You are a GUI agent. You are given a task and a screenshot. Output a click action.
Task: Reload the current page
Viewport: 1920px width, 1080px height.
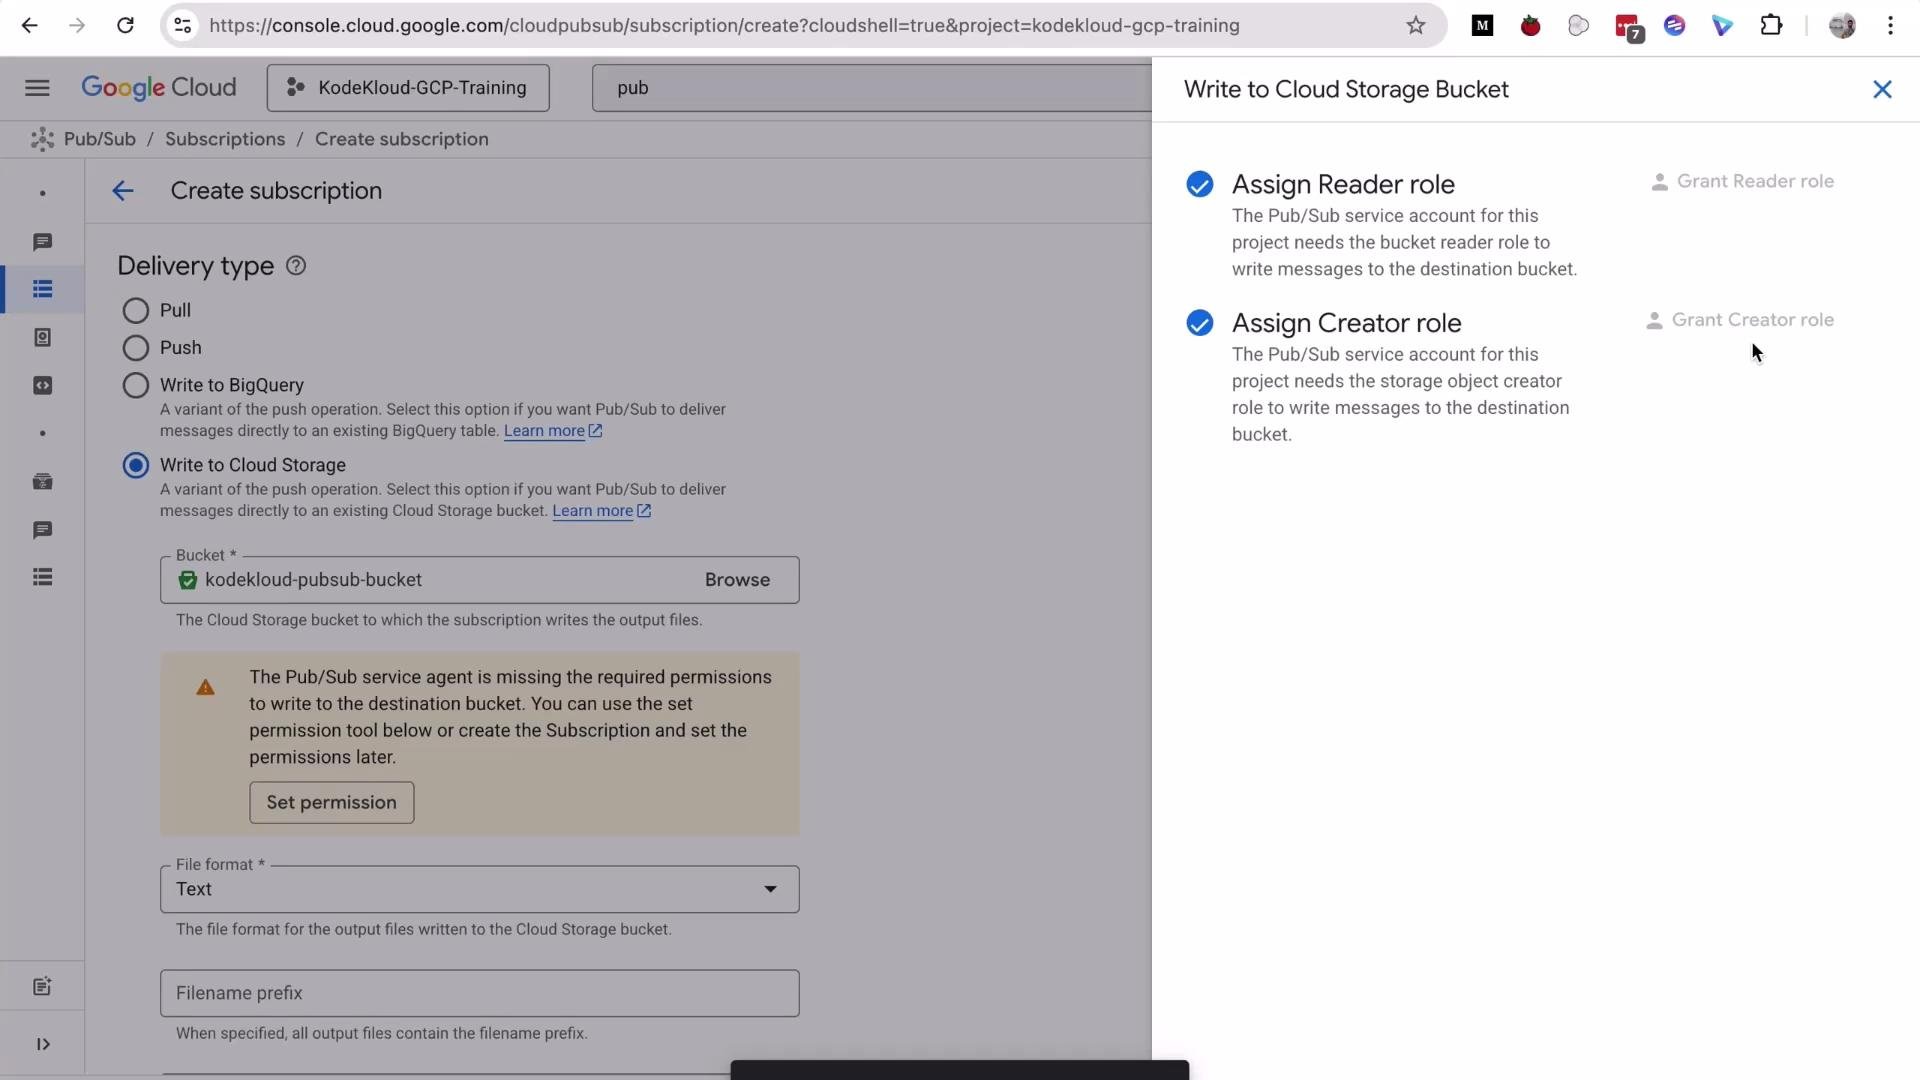[x=125, y=26]
